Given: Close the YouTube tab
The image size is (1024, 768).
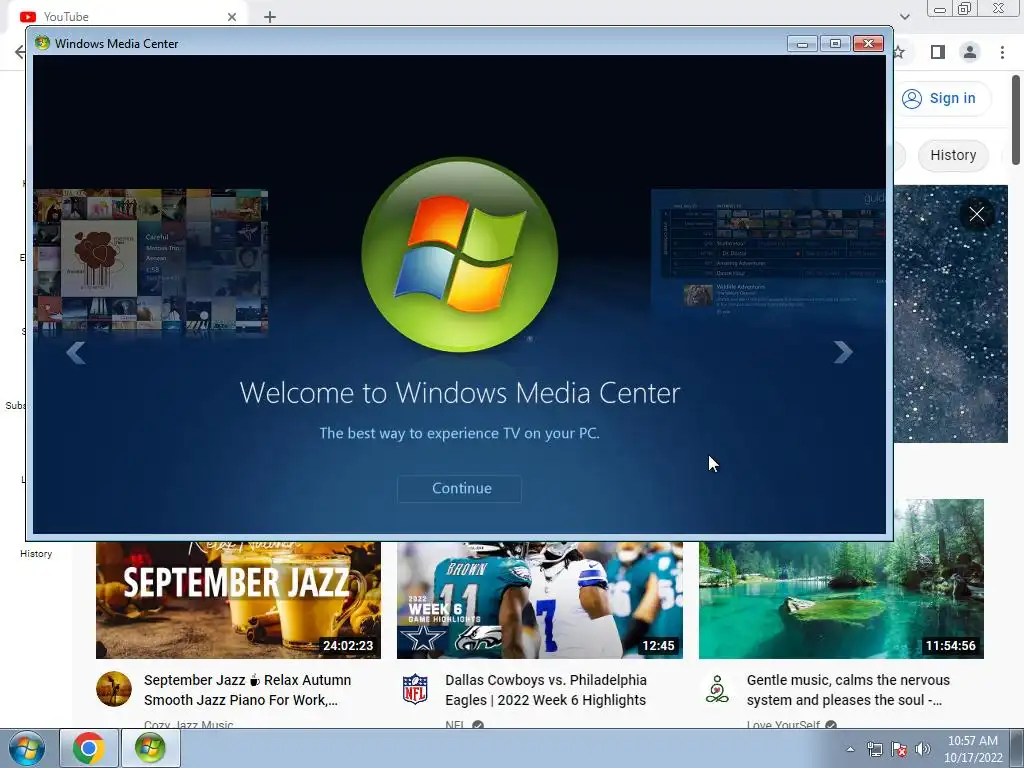Looking at the screenshot, I should 232,17.
